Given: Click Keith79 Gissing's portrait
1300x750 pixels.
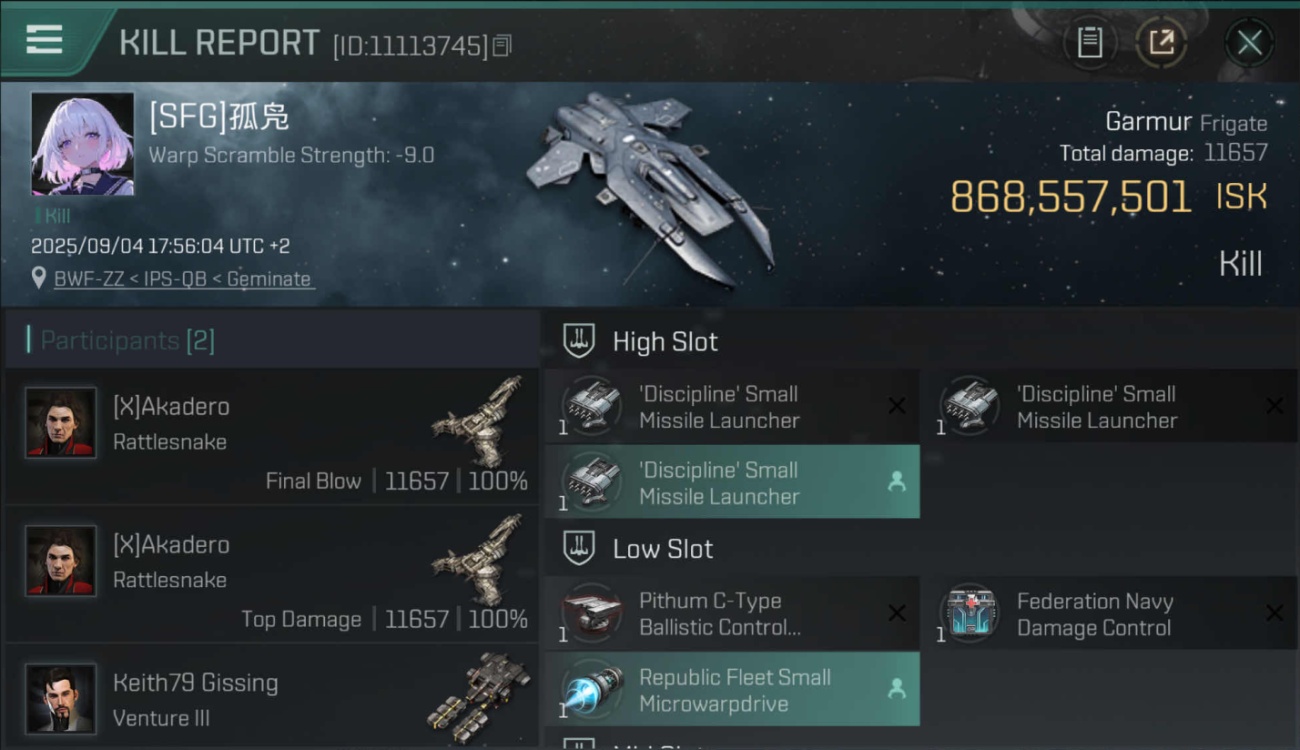Looking at the screenshot, I should pos(61,699).
